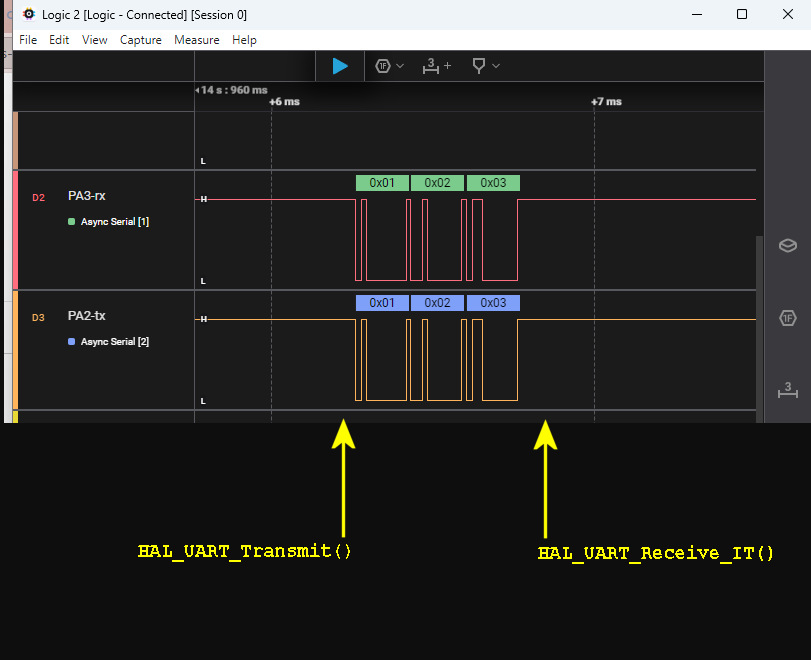Open the Device Settings panel in right sidebar
This screenshot has height=660, width=811.
788,245
